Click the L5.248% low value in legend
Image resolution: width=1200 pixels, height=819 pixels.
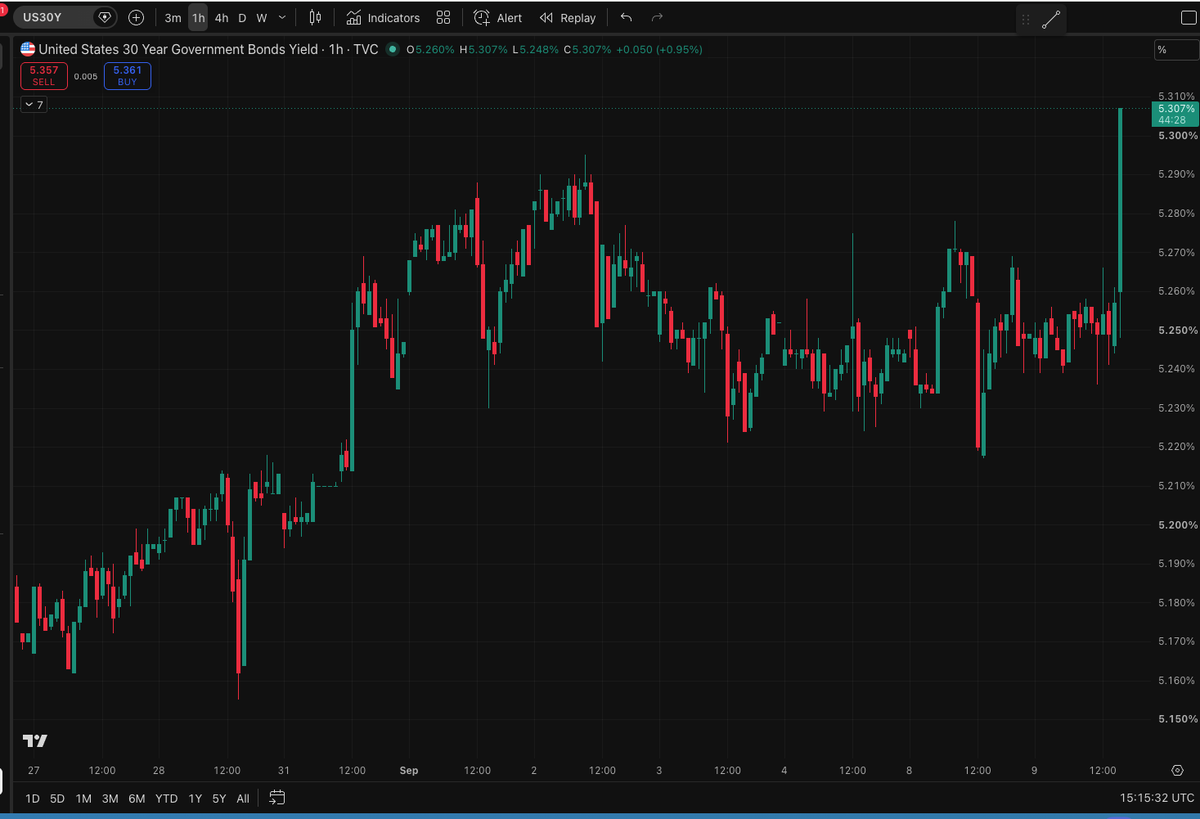click(535, 49)
